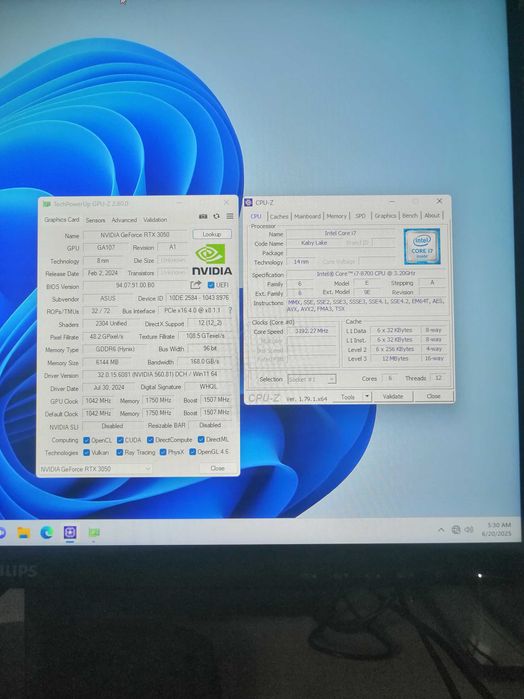
Task: Click the Close button in CPU-Z
Action: 433,396
